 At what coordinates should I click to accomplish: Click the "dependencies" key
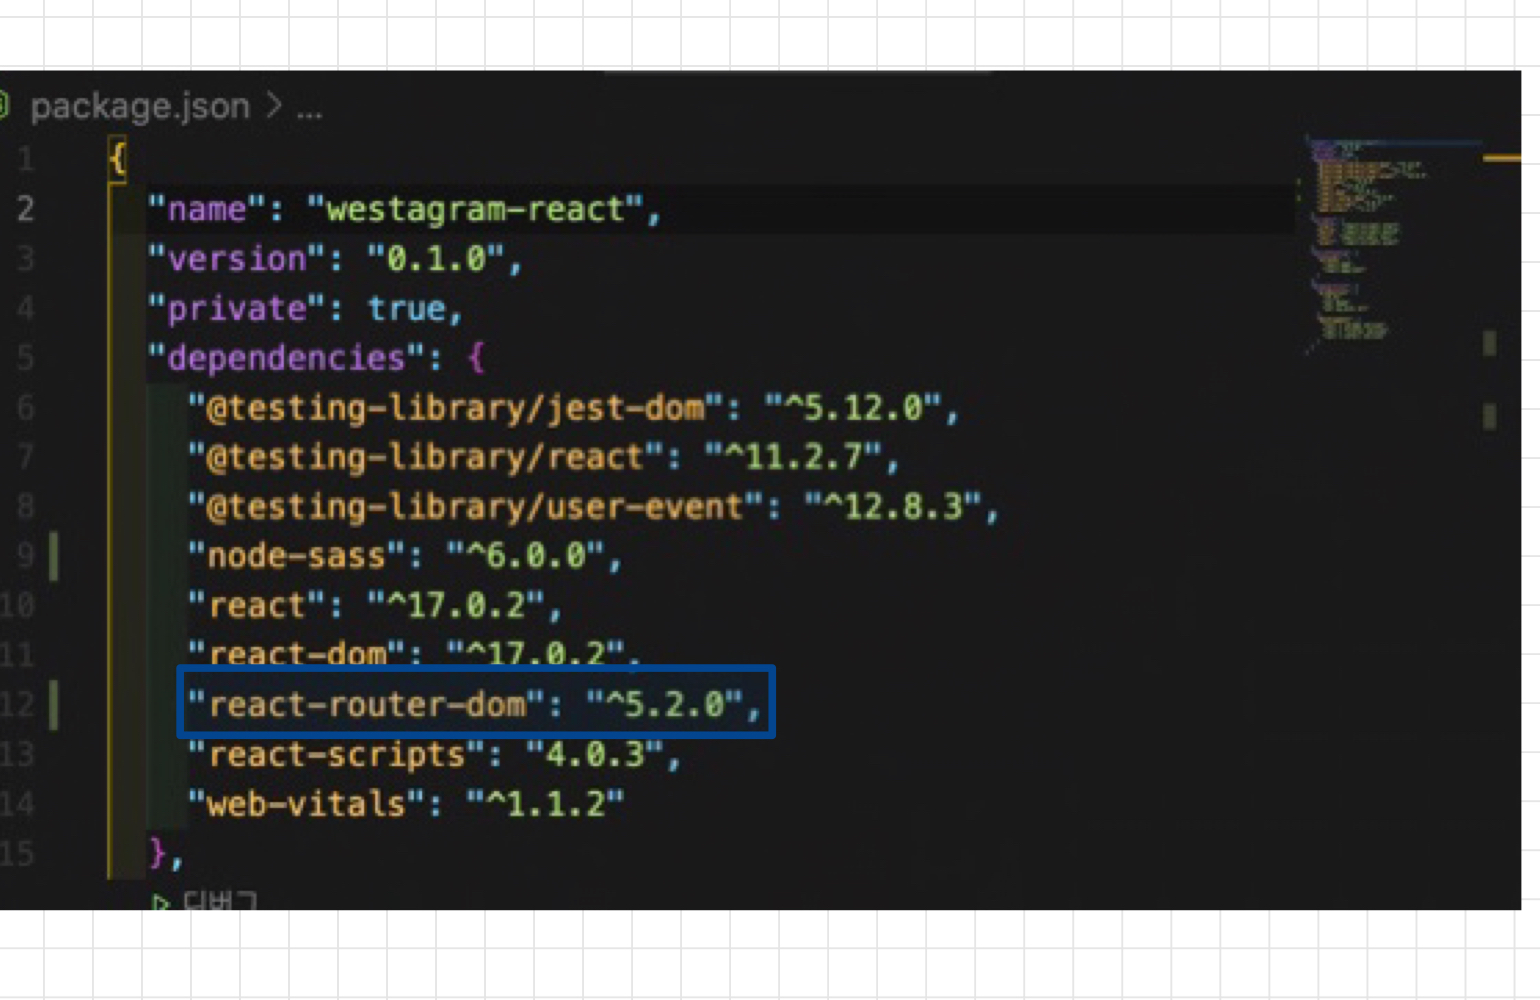[x=286, y=358]
